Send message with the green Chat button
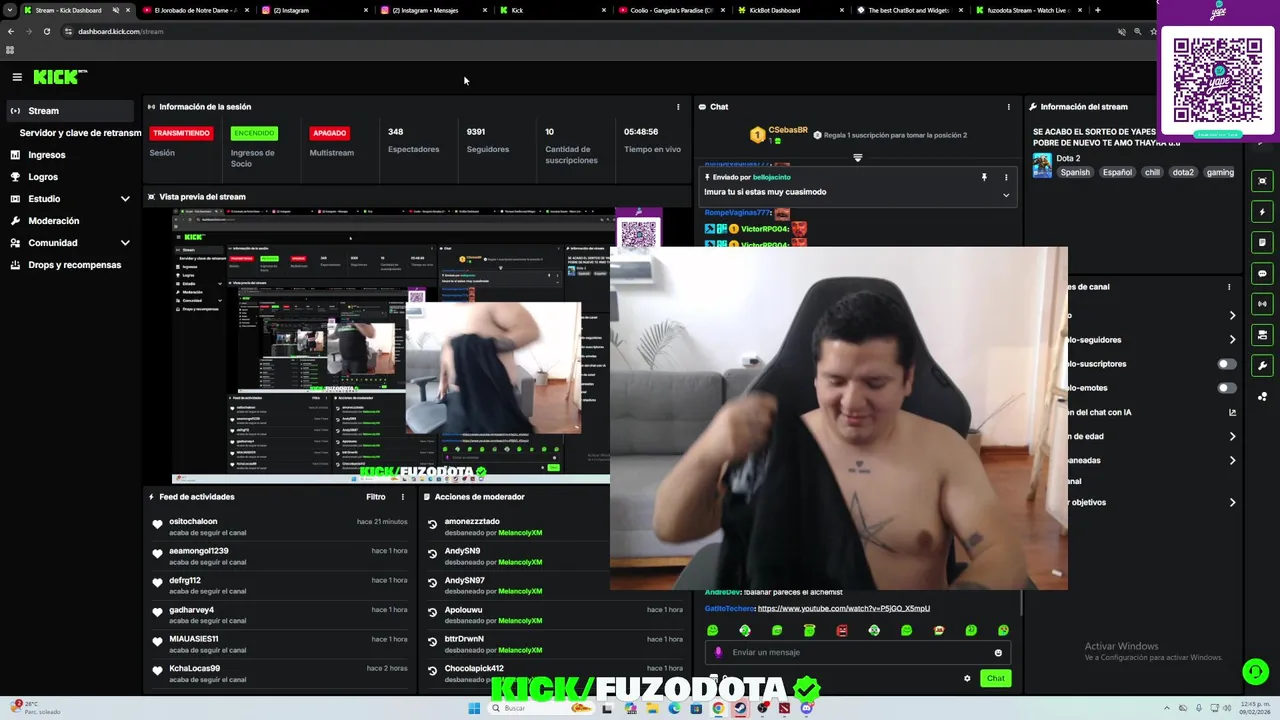 [996, 679]
